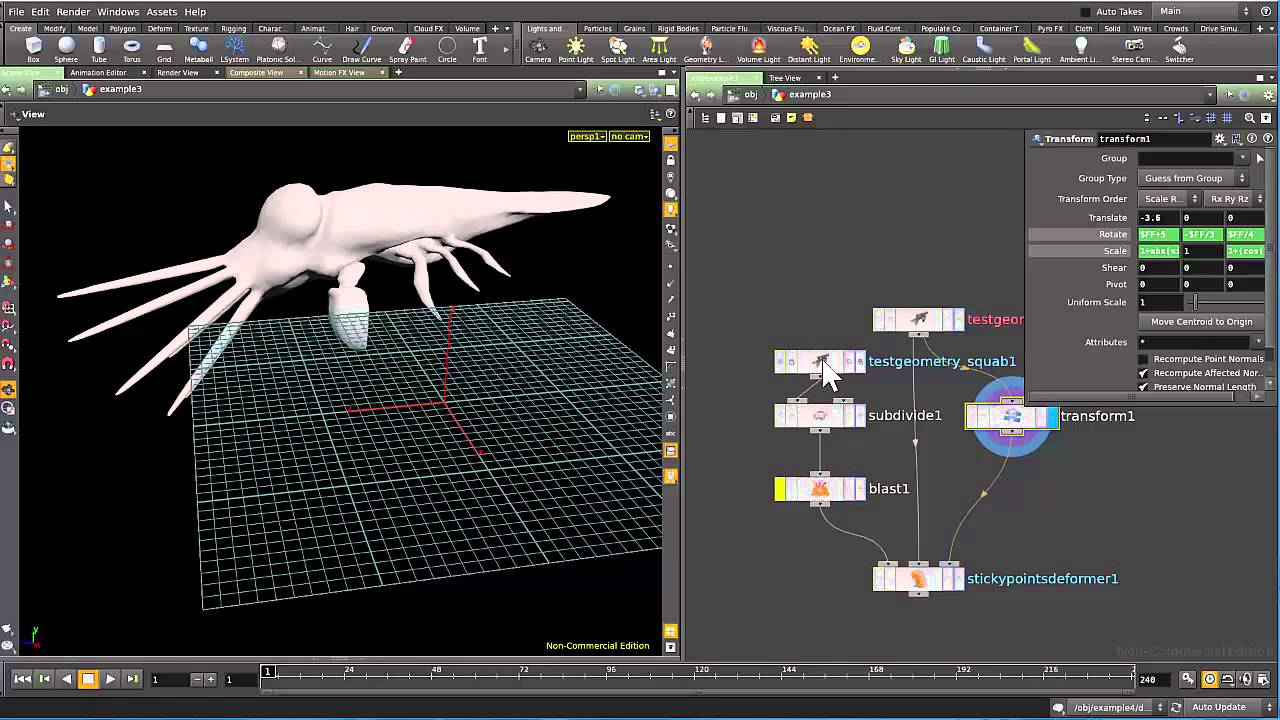Image resolution: width=1280 pixels, height=720 pixels.
Task: Open the persp1 viewport menu
Action: [x=587, y=136]
